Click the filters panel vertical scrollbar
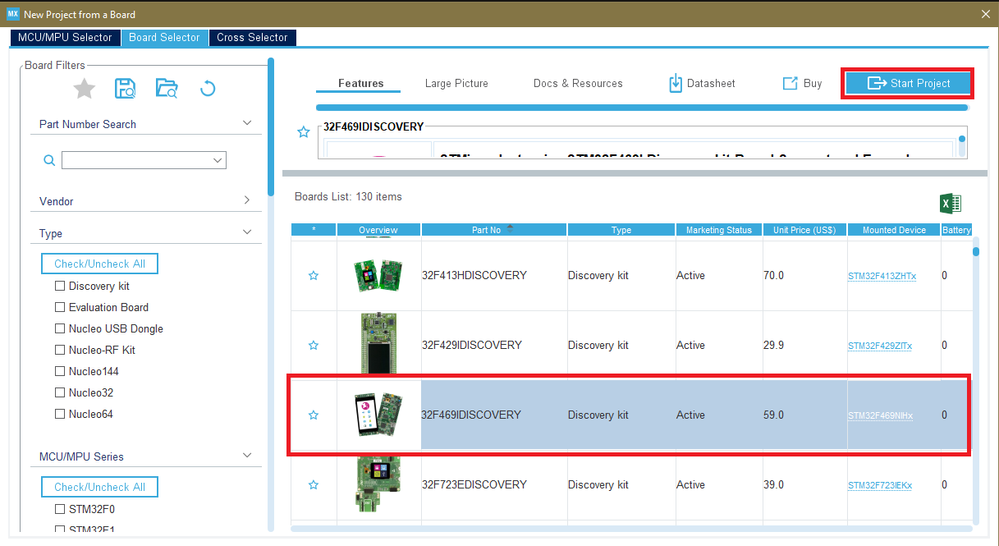Image resolution: width=999 pixels, height=546 pixels. click(x=271, y=127)
